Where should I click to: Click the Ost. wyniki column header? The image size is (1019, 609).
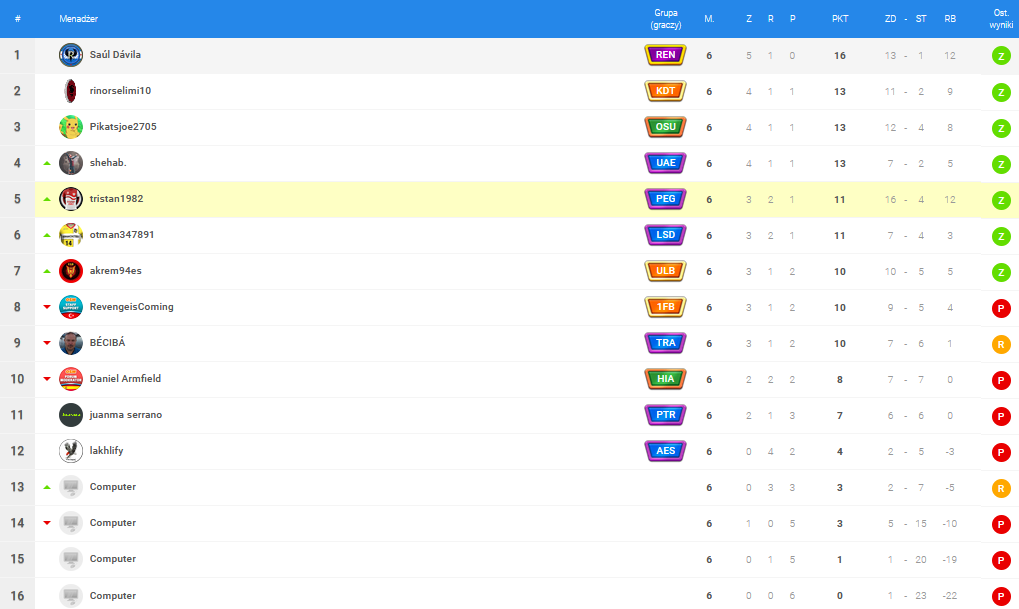coord(1001,19)
